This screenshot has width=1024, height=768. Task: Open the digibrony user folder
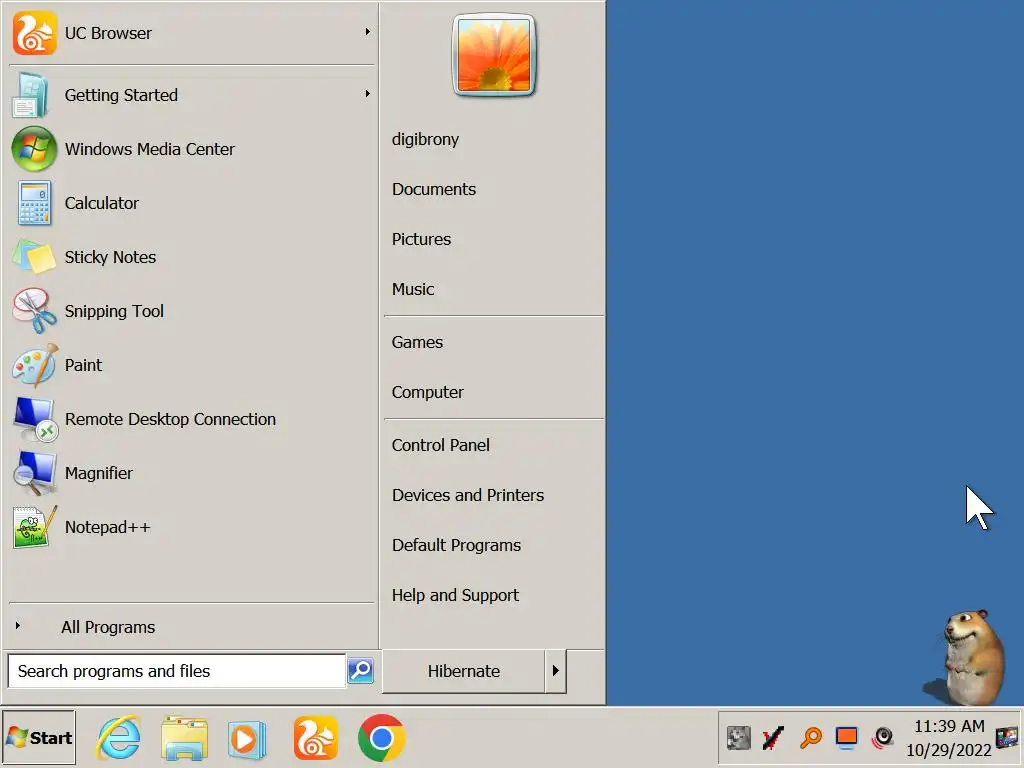tap(425, 139)
